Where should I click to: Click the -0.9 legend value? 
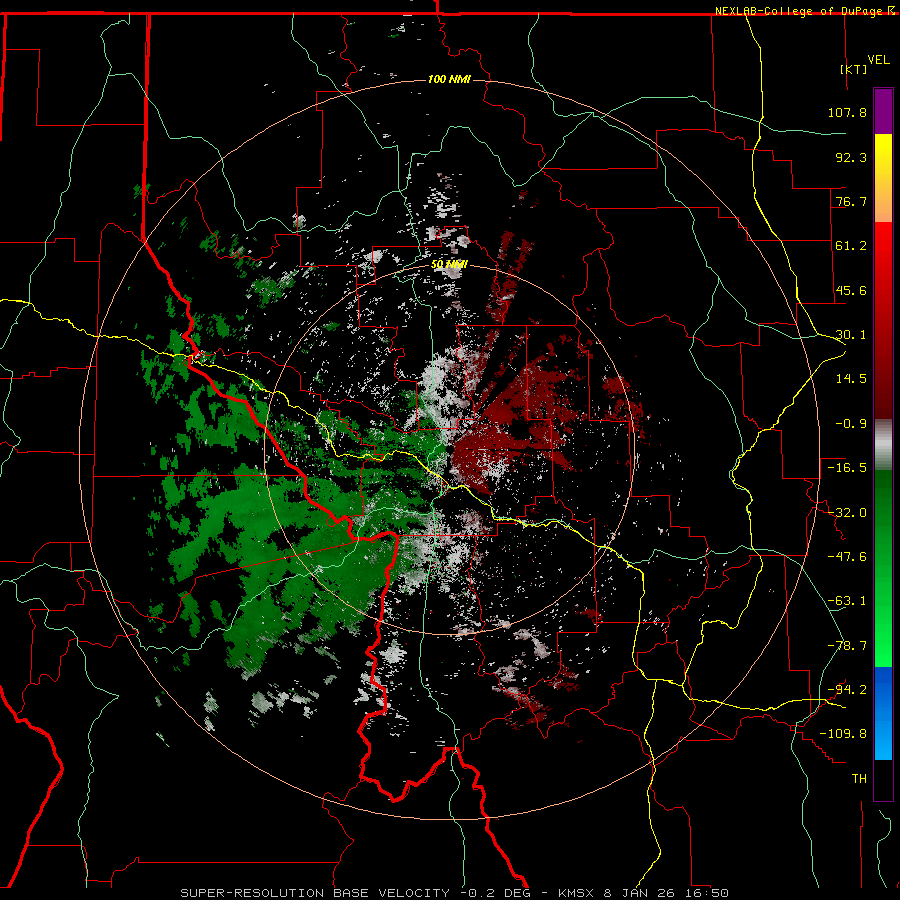851,424
